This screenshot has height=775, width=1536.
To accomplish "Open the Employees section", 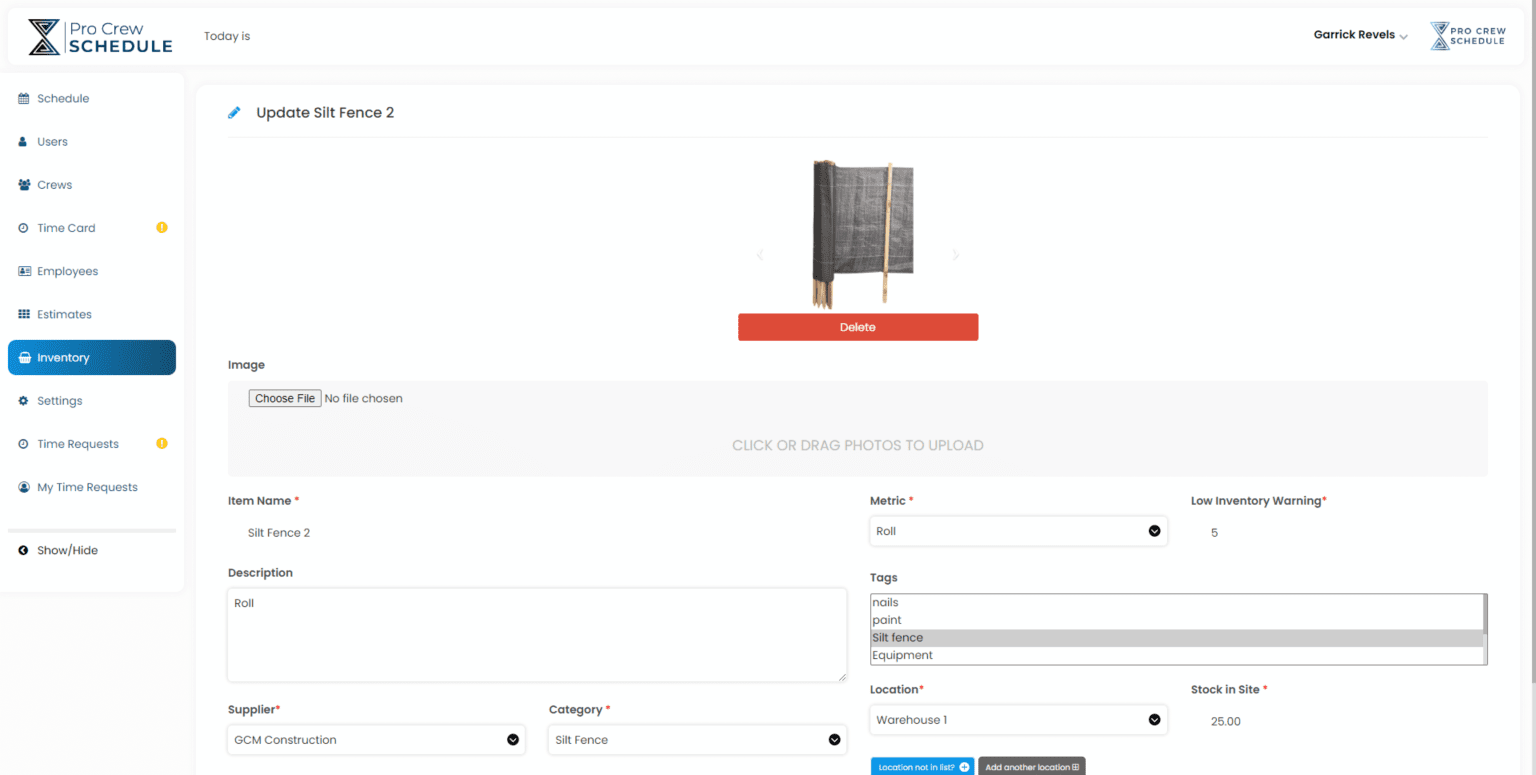I will 67,270.
